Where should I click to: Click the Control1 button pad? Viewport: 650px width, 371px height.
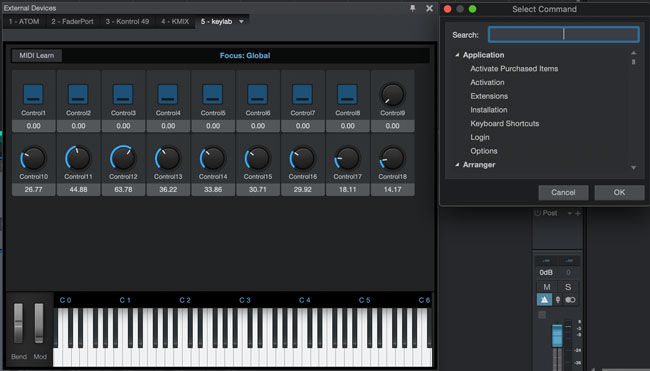click(33, 94)
